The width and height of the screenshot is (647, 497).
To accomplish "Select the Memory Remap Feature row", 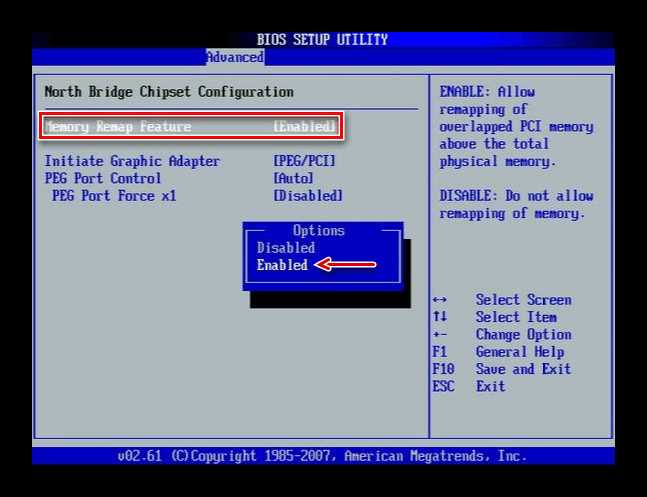I will (x=191, y=126).
